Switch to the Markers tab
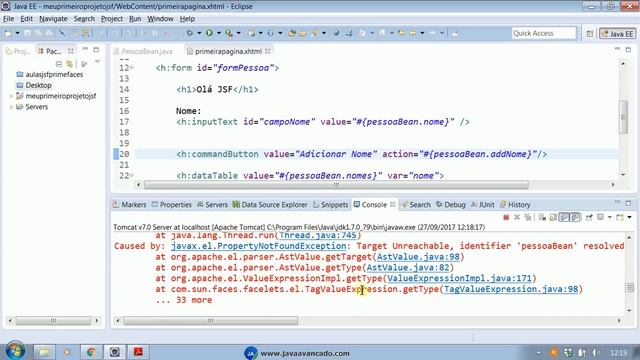Viewport: 640px width, 360px height. tap(129, 204)
